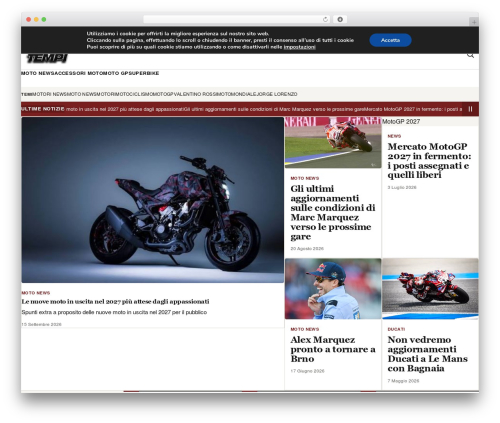Screen dimensions: 500x423
Task: Select the Motociclismo tag
Action: click(135, 94)
